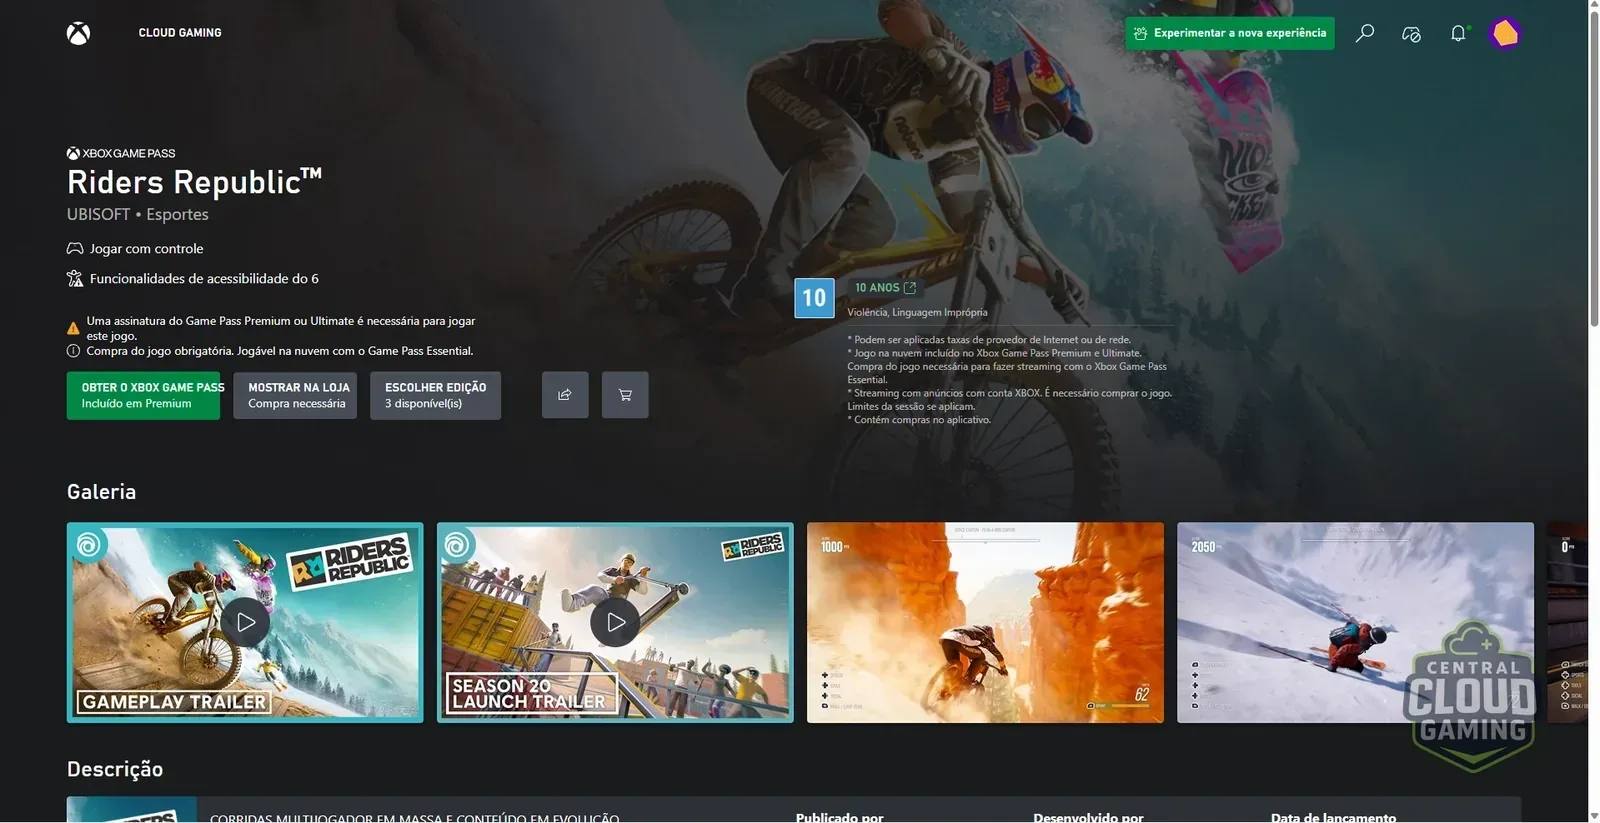Open Escolher Edição options
Viewport: 1600px width, 823px height.
click(435, 395)
